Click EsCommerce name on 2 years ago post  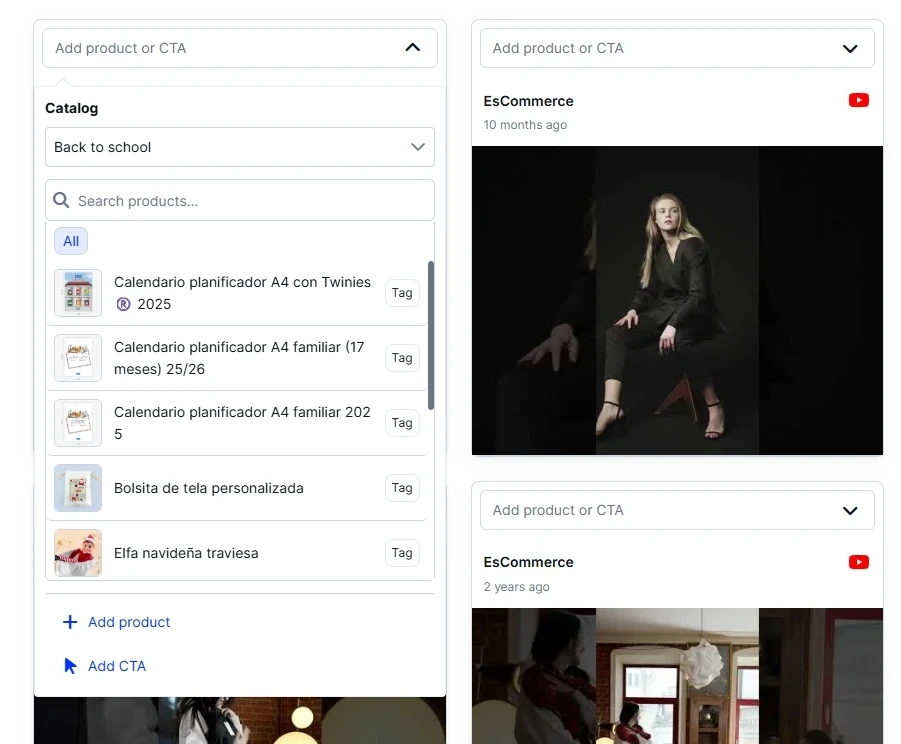click(x=528, y=562)
